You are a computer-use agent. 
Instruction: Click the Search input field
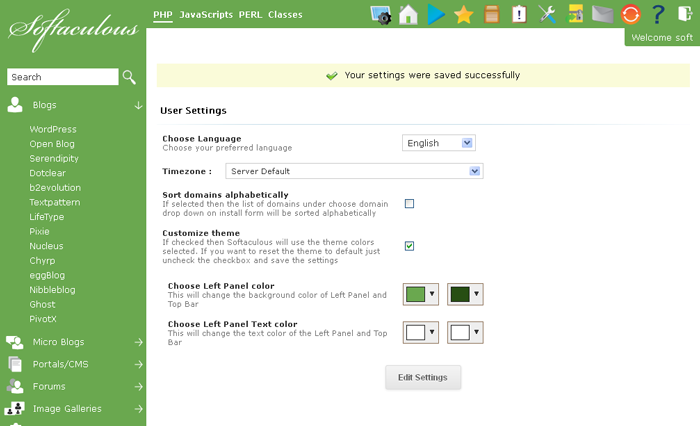pyautogui.click(x=62, y=77)
